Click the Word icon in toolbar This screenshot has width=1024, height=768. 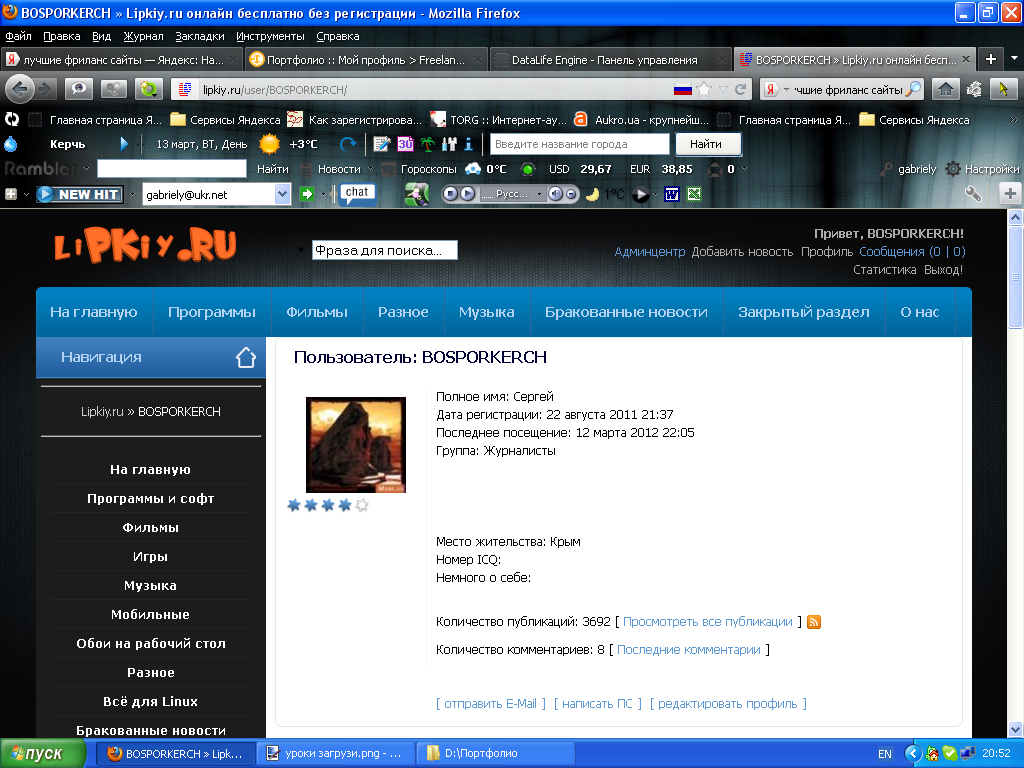(x=671, y=194)
